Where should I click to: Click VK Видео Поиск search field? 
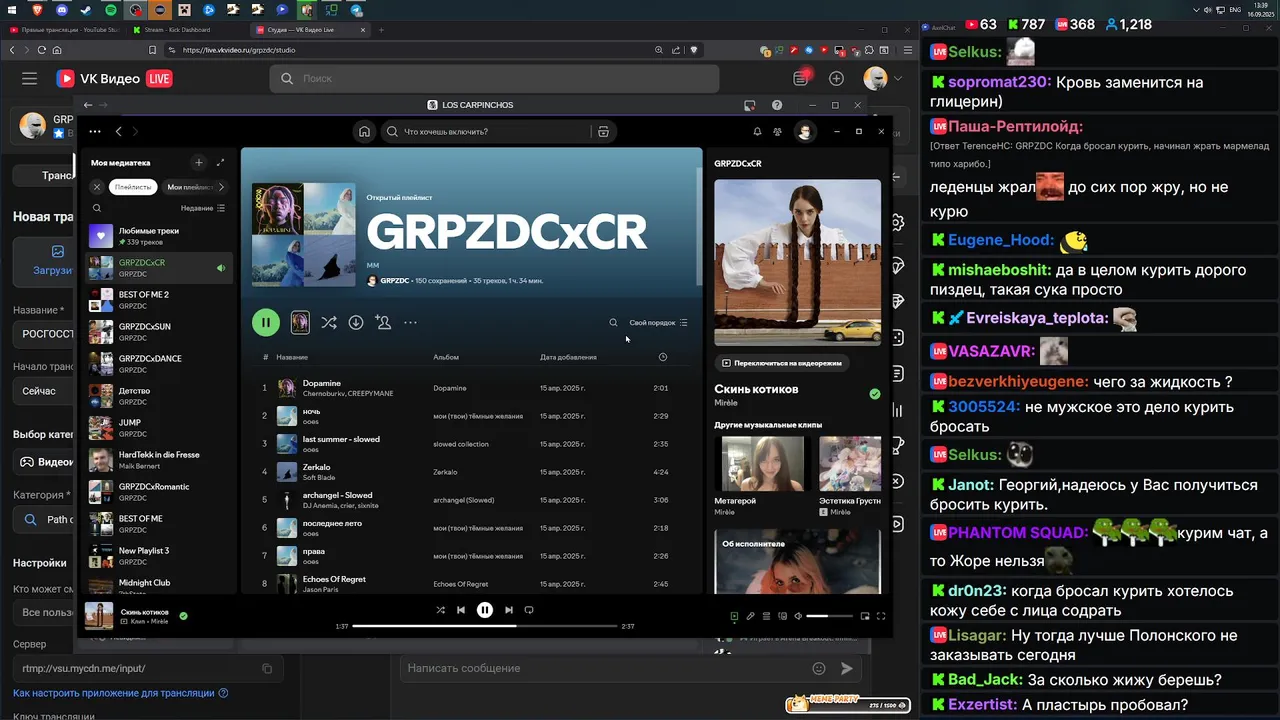click(494, 79)
